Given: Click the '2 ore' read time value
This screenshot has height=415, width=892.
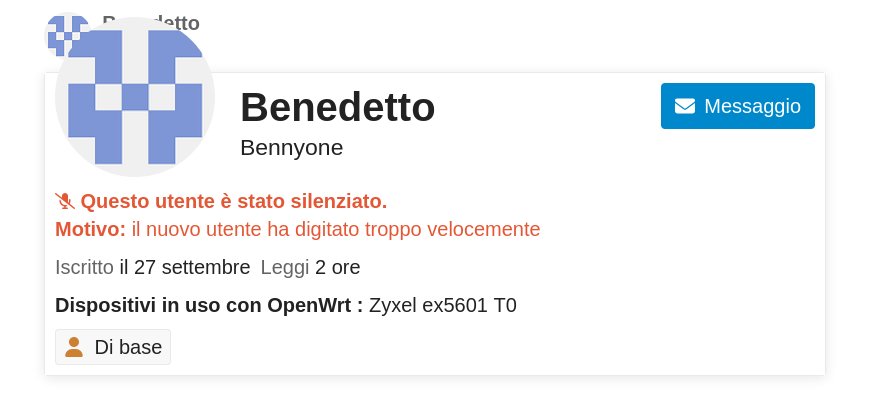Looking at the screenshot, I should point(337,267).
